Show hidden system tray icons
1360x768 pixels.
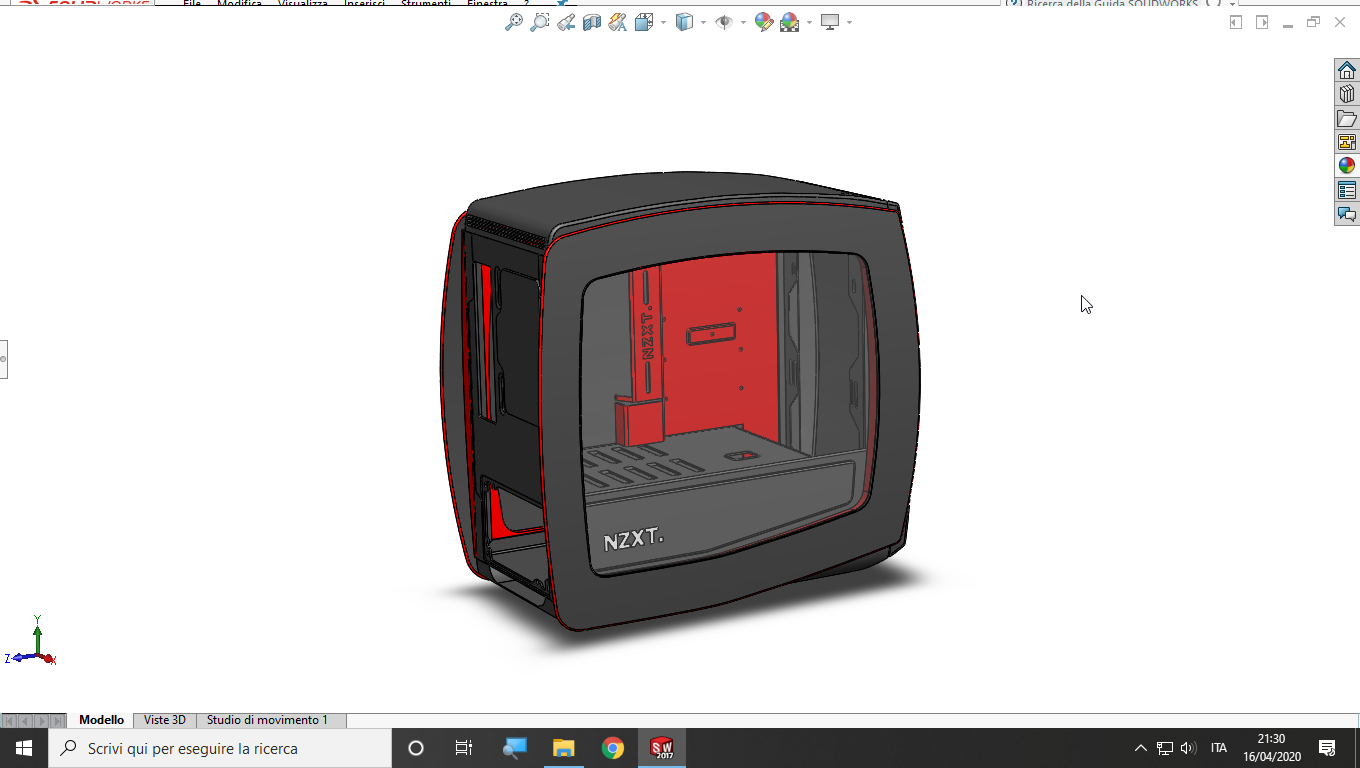(1140, 748)
